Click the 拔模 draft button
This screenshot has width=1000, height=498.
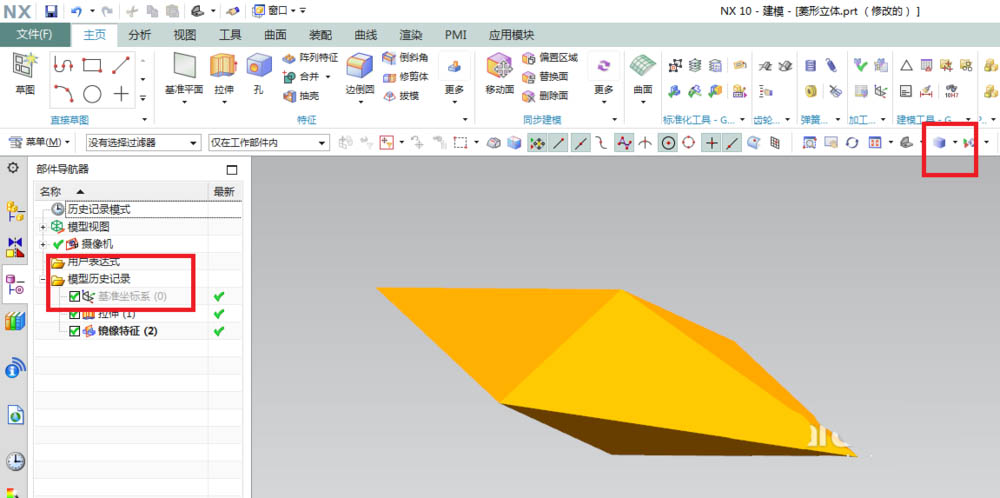click(401, 96)
